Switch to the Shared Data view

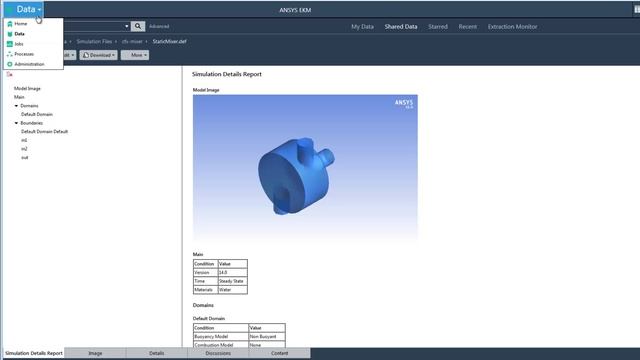[x=401, y=27]
